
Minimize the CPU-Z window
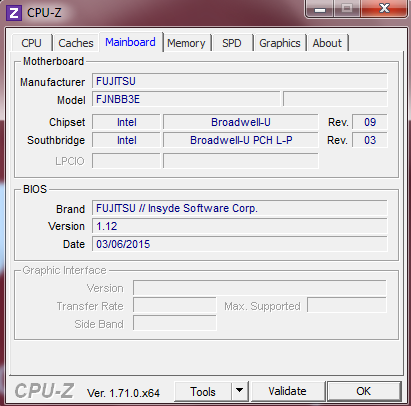320,9
